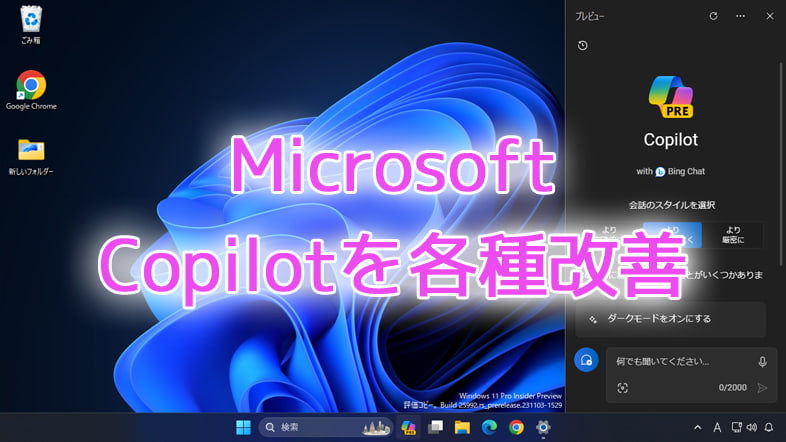Launch Microsoft Edge from the taskbar
This screenshot has width=786, height=442.
489,427
